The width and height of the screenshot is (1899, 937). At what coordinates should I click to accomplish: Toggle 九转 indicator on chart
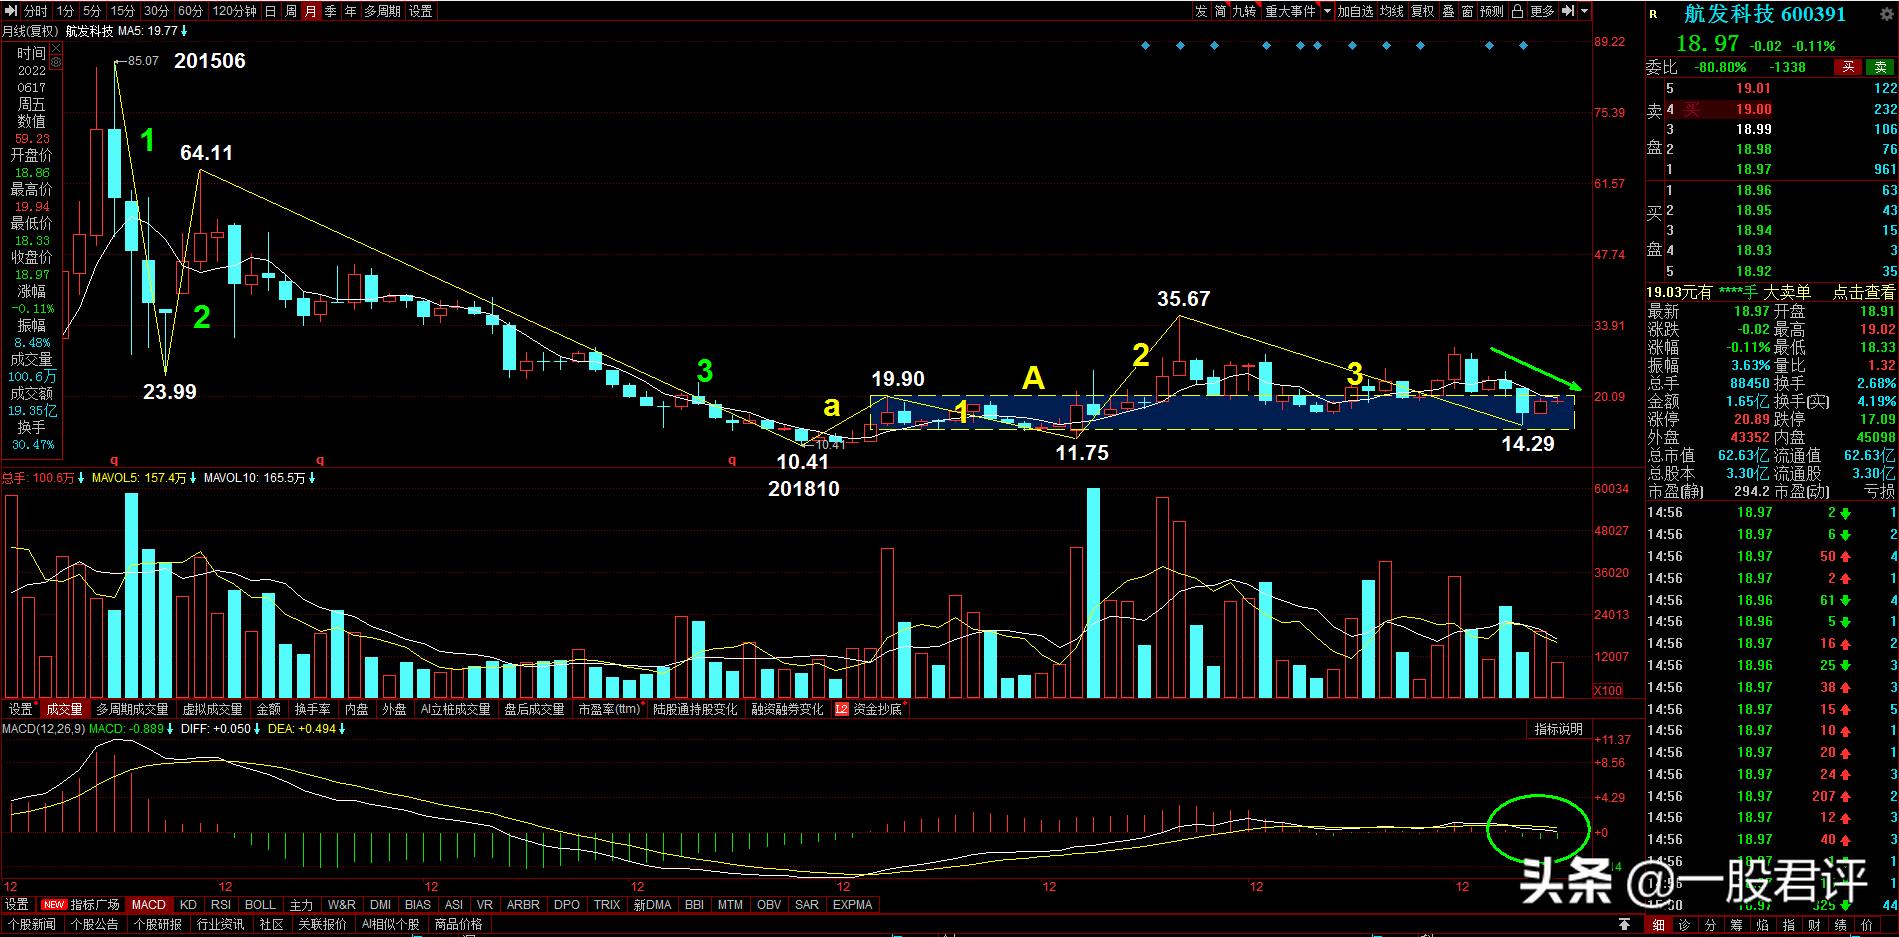(x=1244, y=11)
